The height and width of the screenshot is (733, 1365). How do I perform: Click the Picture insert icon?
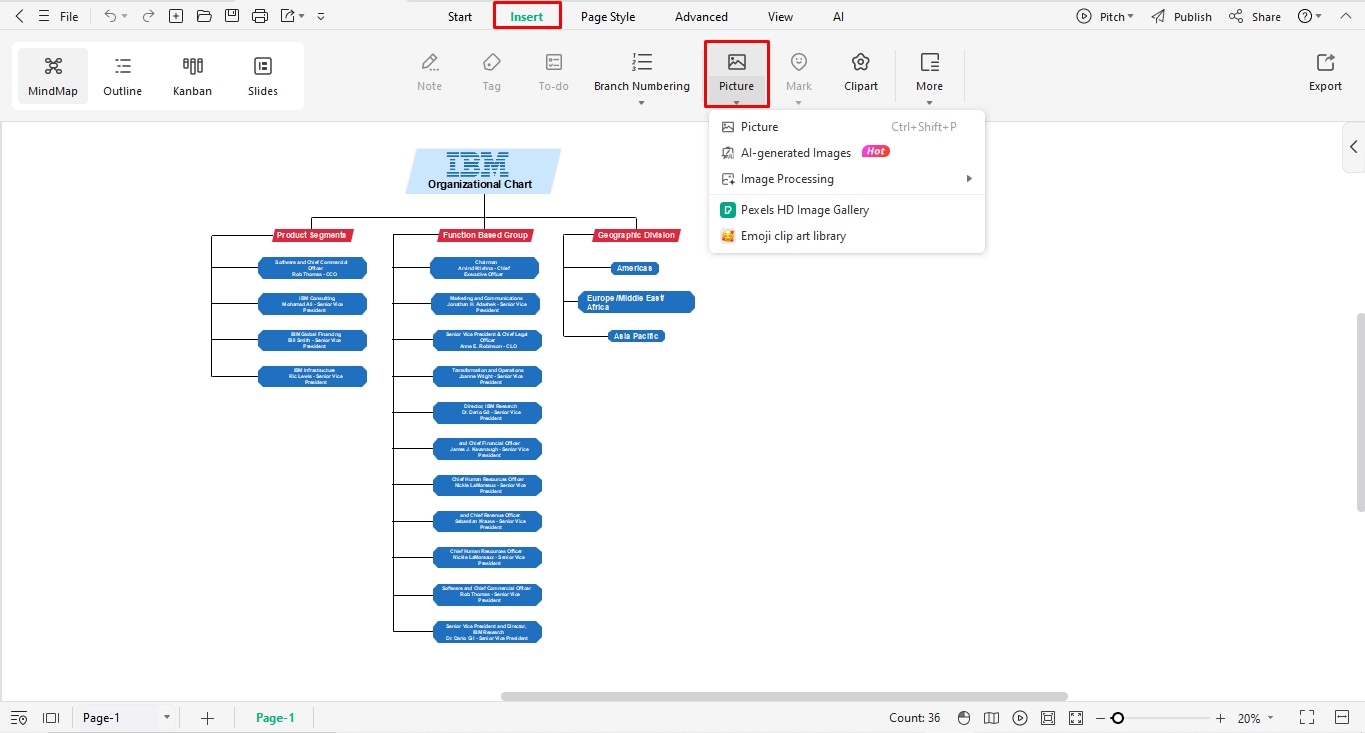tap(737, 62)
